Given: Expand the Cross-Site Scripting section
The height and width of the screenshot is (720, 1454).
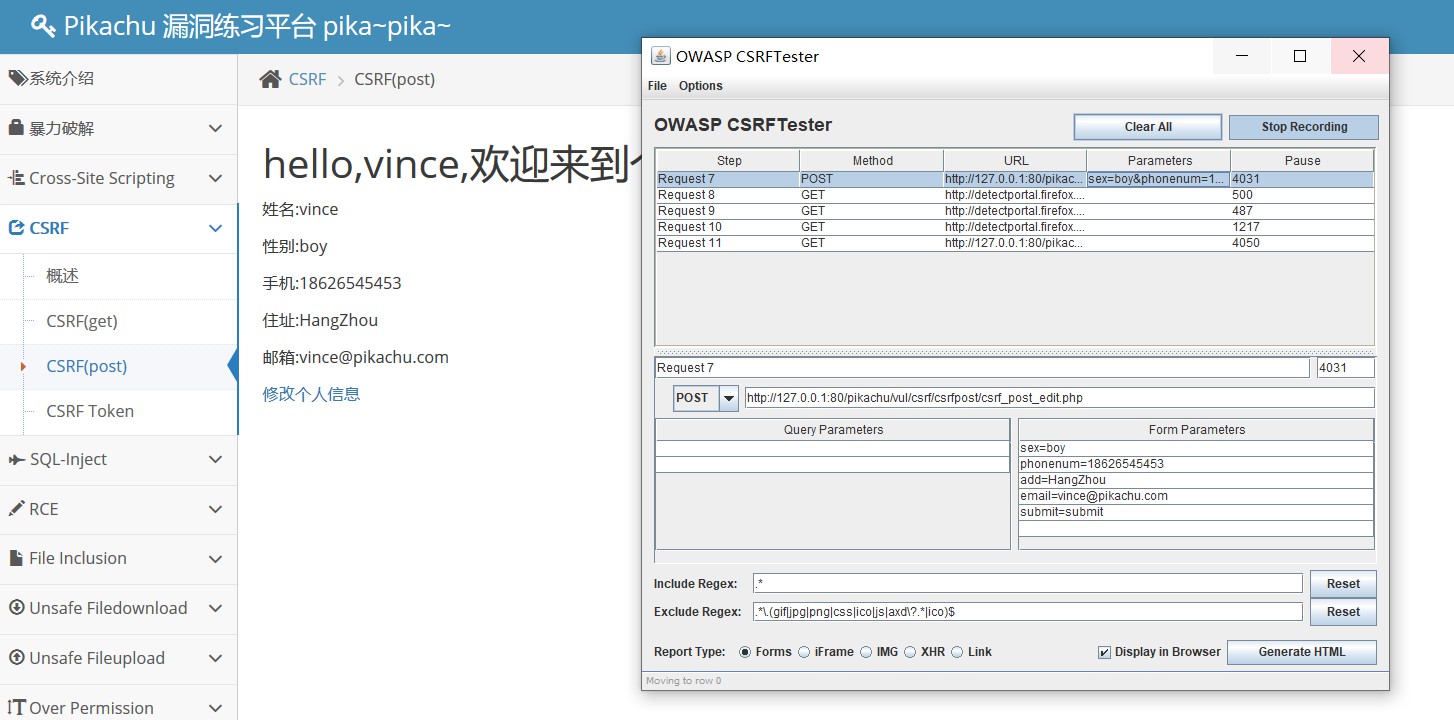Looking at the screenshot, I should tap(215, 179).
